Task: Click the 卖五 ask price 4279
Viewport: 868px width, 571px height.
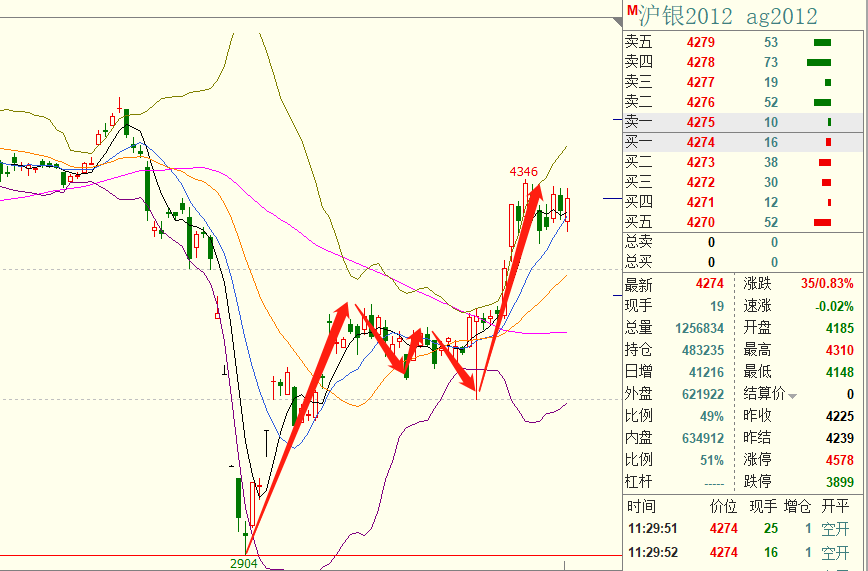Action: pos(700,42)
